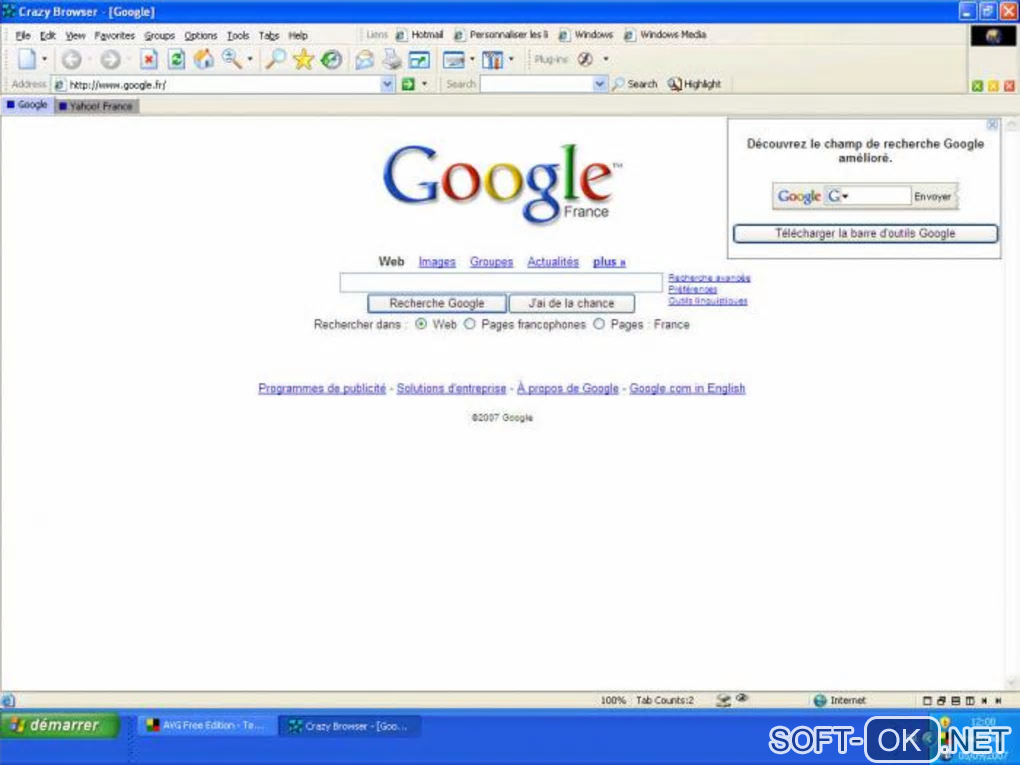Click the Zoom magnifier icon

click(232, 59)
